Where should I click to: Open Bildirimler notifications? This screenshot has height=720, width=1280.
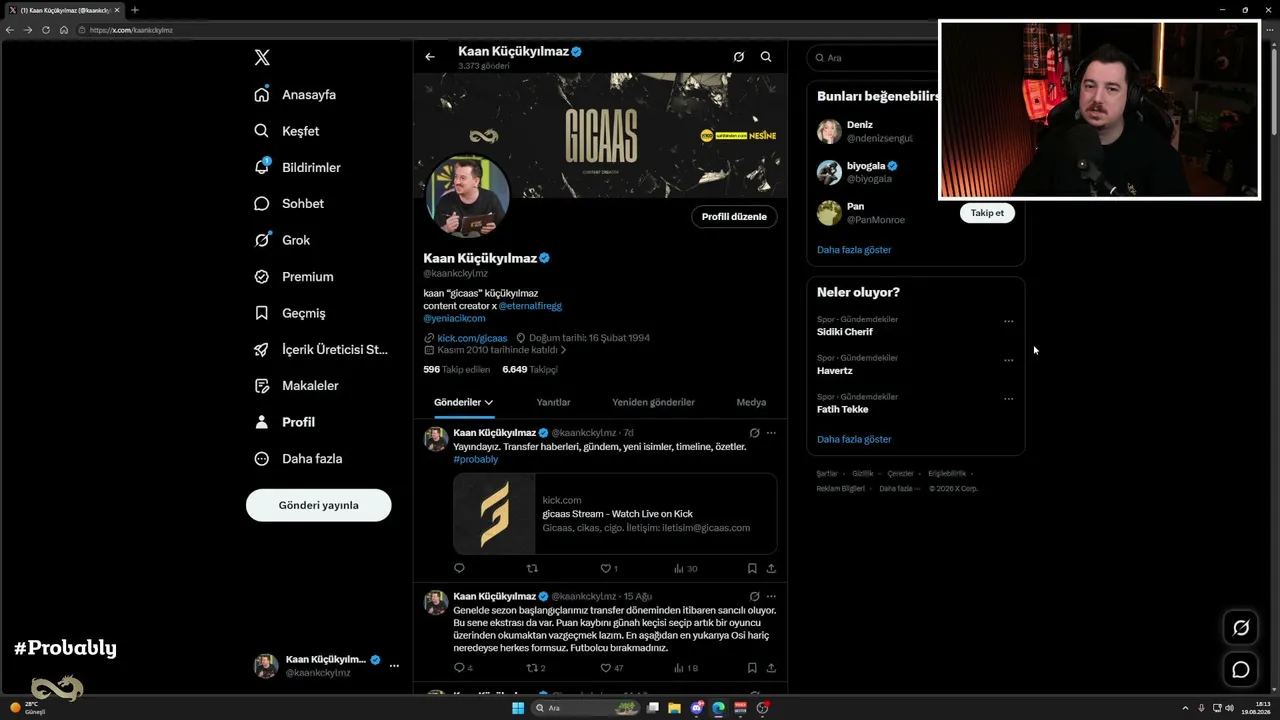(297, 167)
